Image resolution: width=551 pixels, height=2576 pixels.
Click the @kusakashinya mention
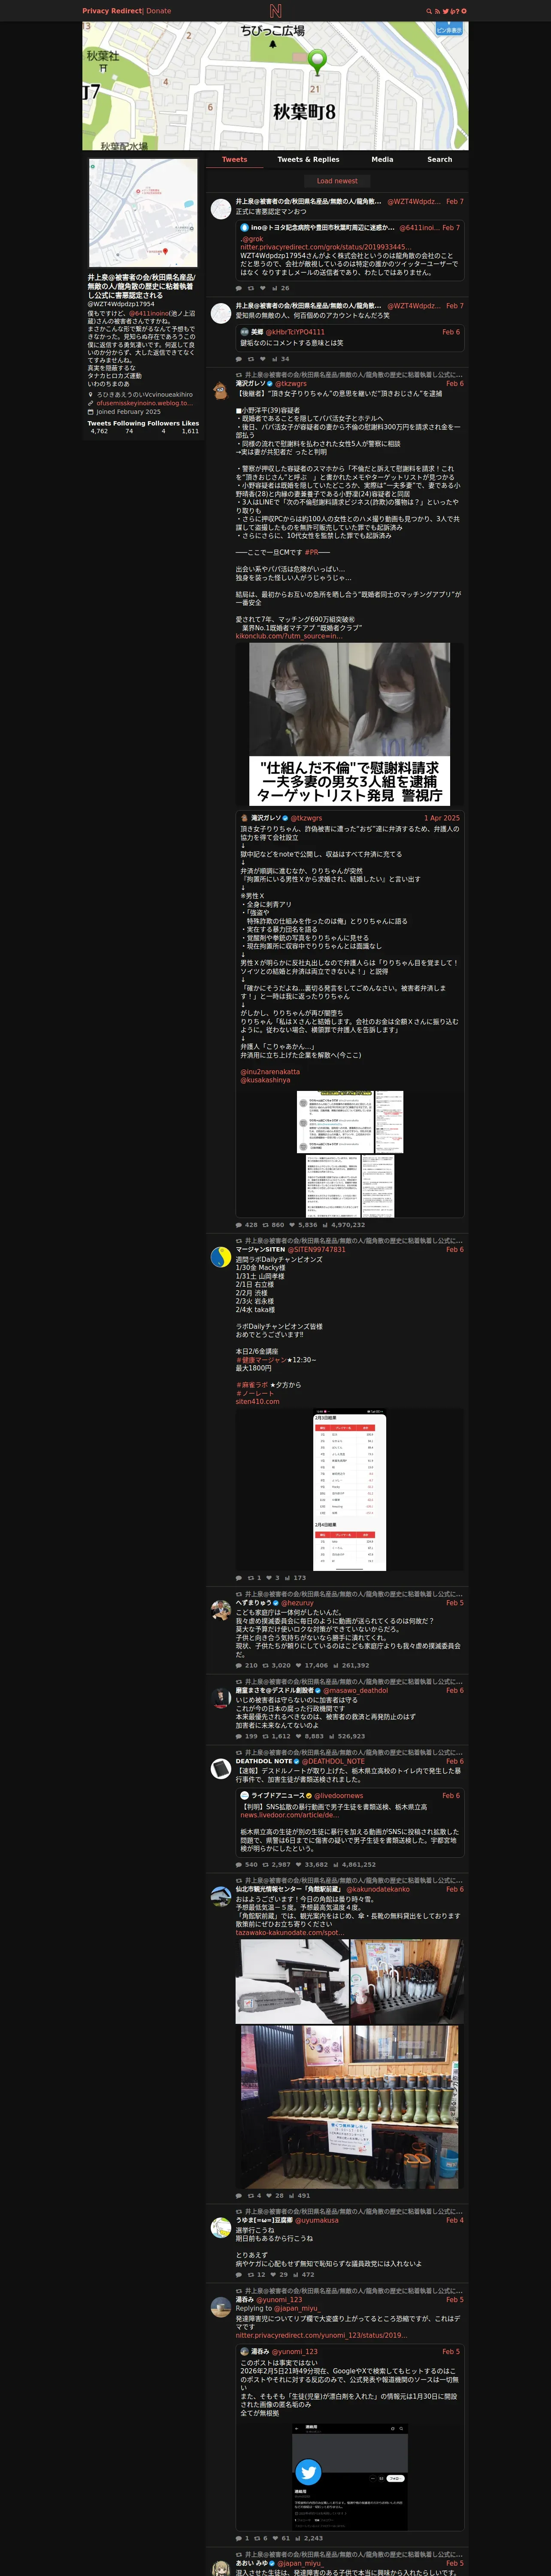tap(265, 1080)
